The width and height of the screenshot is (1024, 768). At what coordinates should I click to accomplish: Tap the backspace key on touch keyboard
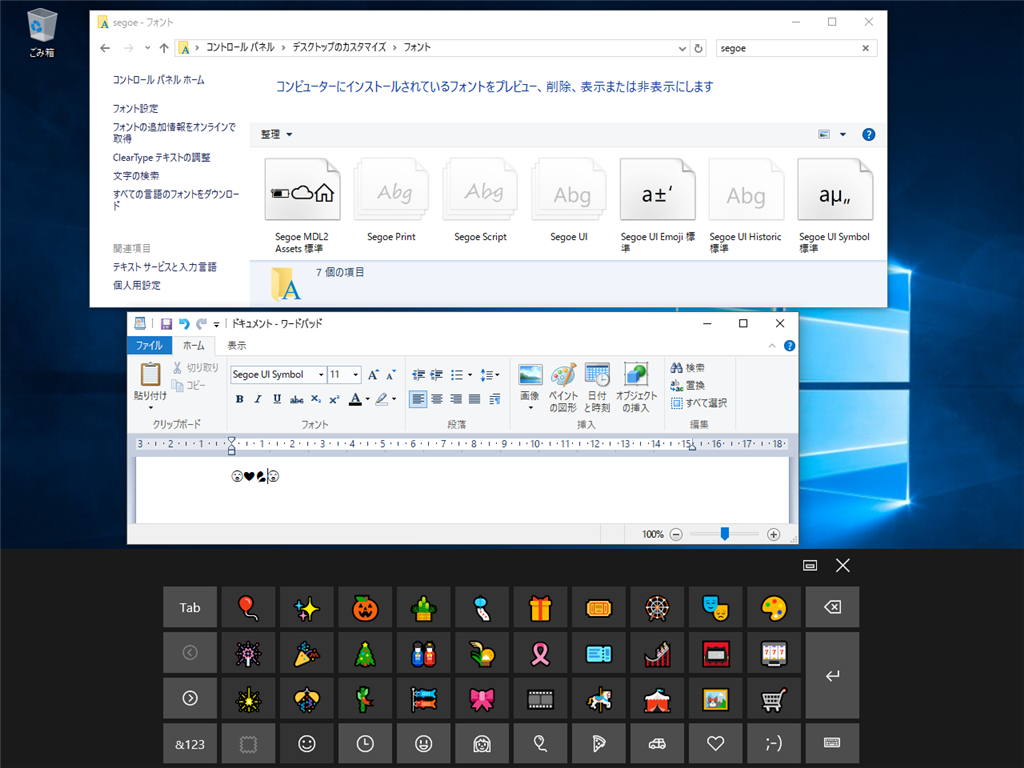point(833,607)
